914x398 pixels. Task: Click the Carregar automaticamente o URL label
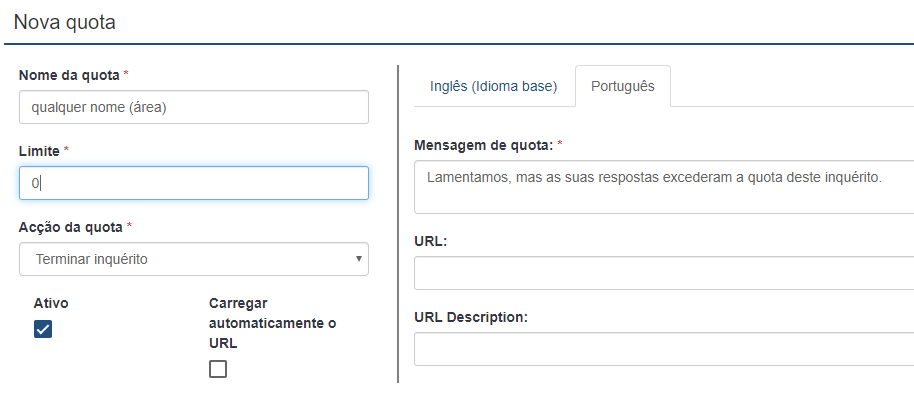click(273, 323)
